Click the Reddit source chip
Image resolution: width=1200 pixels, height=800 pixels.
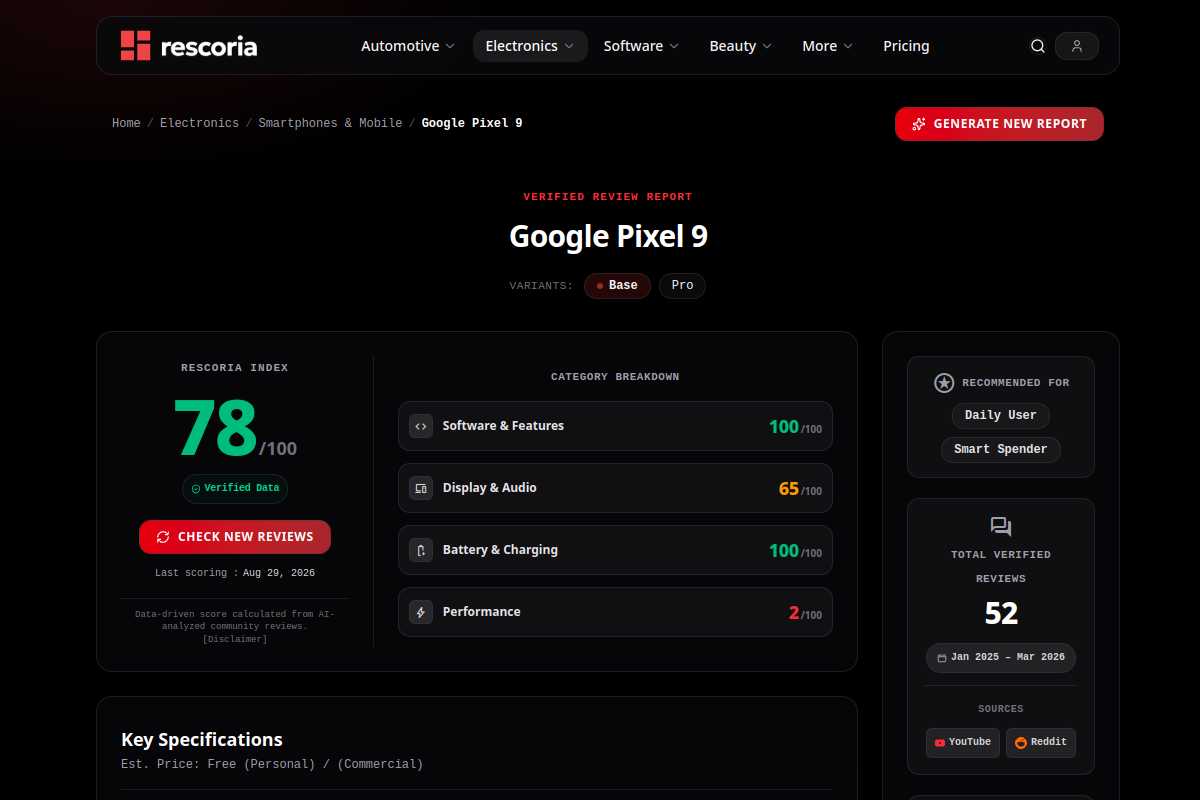click(x=1041, y=743)
